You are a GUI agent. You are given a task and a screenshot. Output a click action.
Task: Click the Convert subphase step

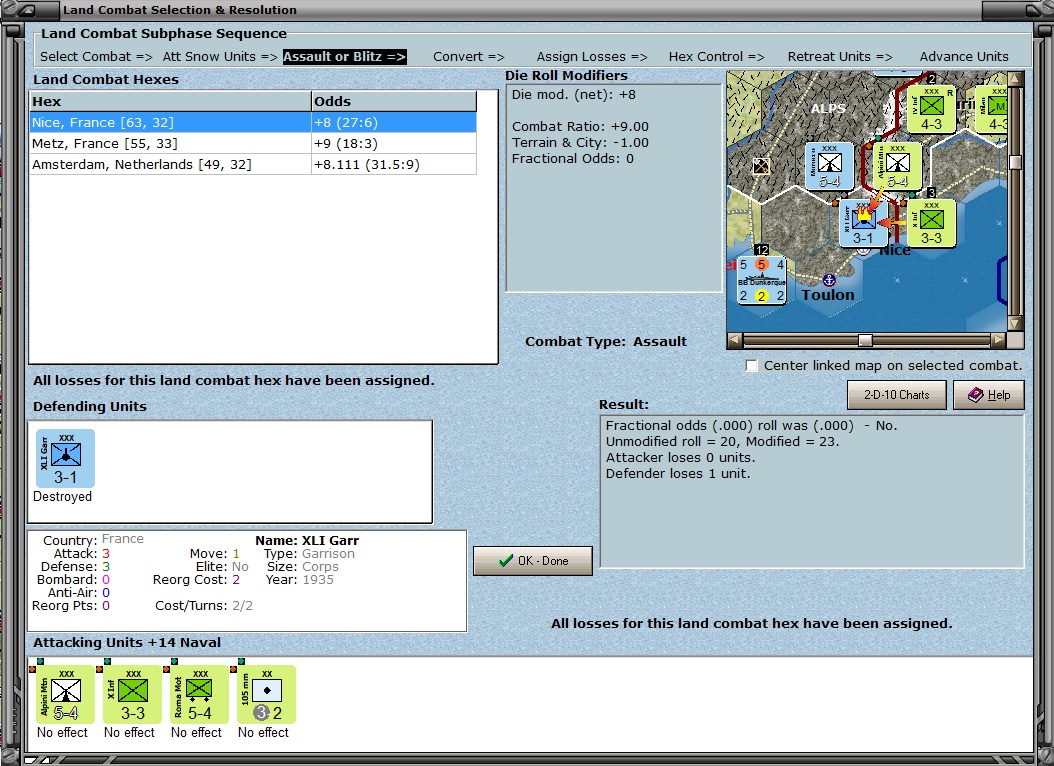469,56
